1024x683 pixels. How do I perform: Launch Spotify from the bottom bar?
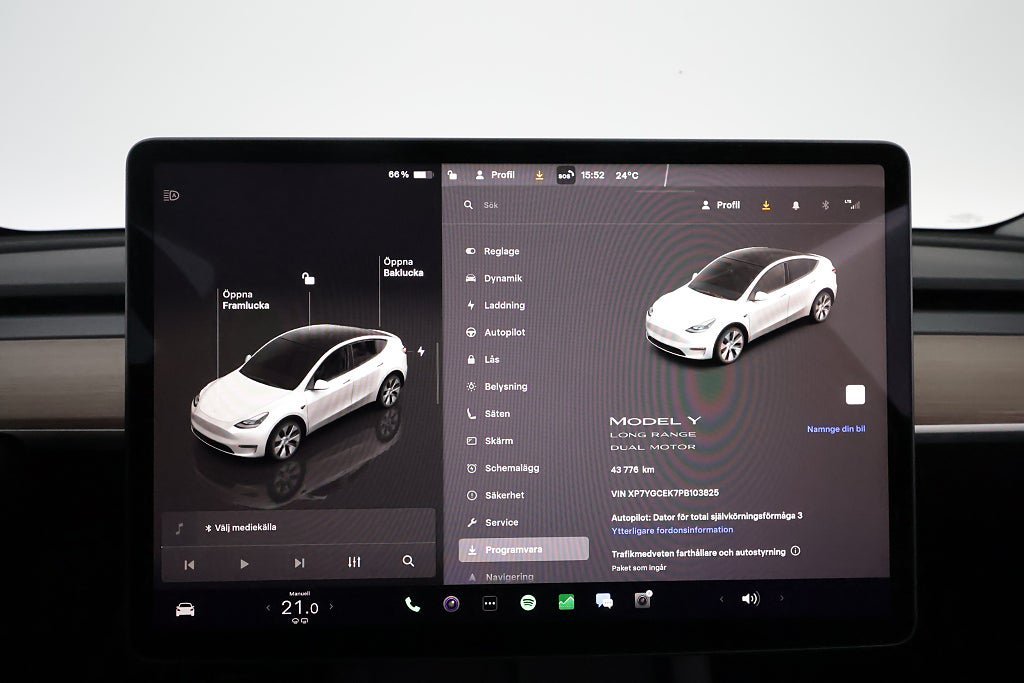pyautogui.click(x=528, y=602)
